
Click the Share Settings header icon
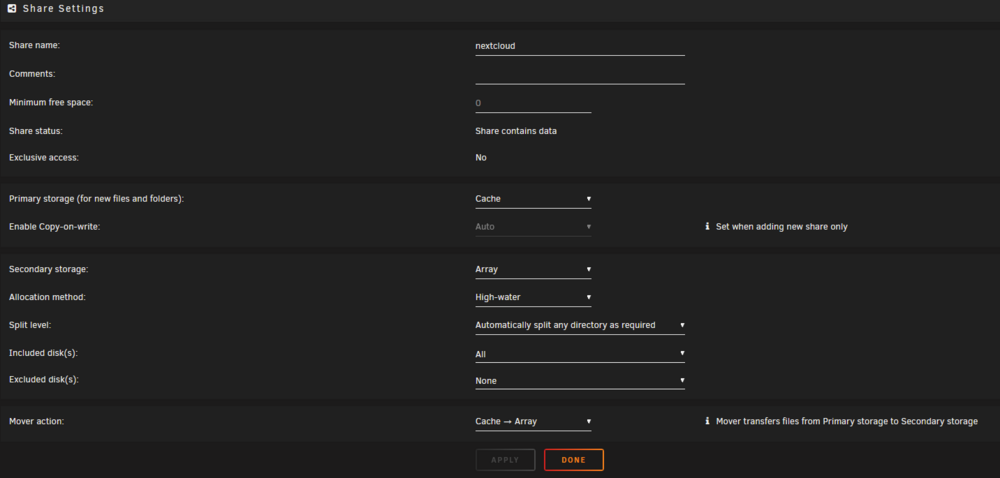coord(11,9)
